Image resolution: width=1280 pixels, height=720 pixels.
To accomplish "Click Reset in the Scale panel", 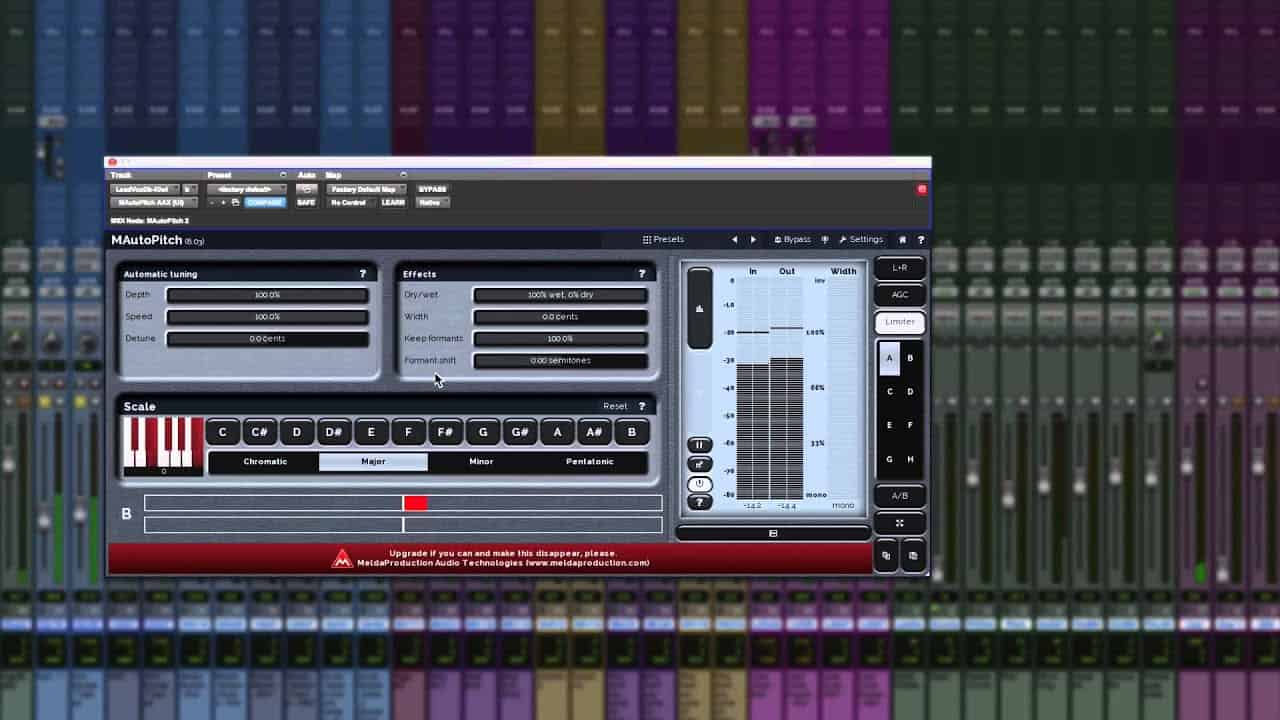I will click(x=615, y=406).
